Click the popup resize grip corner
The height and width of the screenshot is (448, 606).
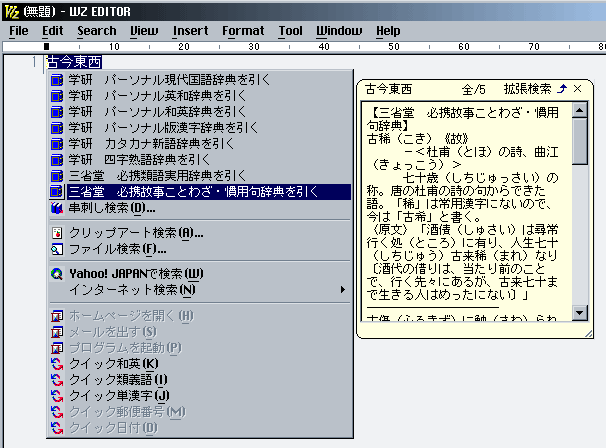588,334
